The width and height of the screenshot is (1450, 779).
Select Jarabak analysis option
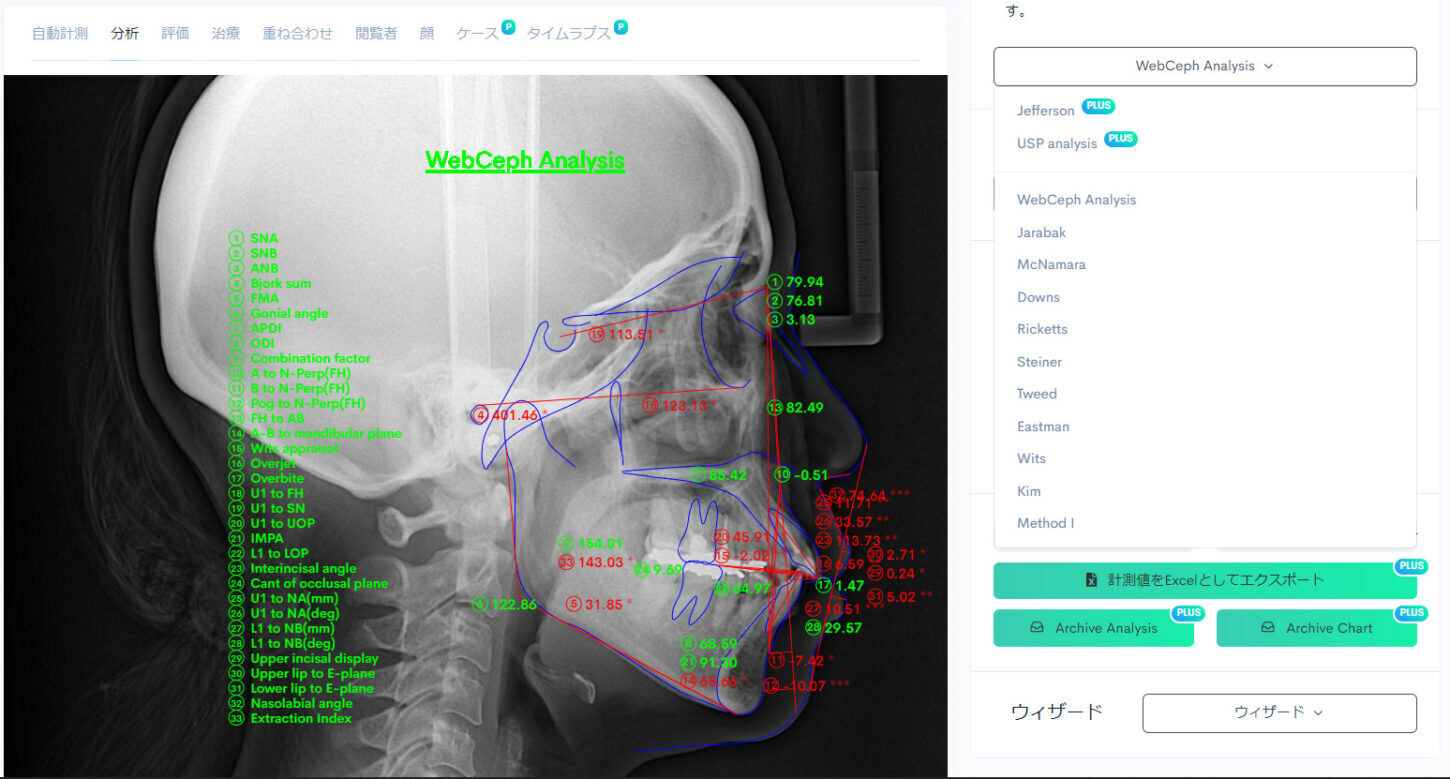(1042, 232)
